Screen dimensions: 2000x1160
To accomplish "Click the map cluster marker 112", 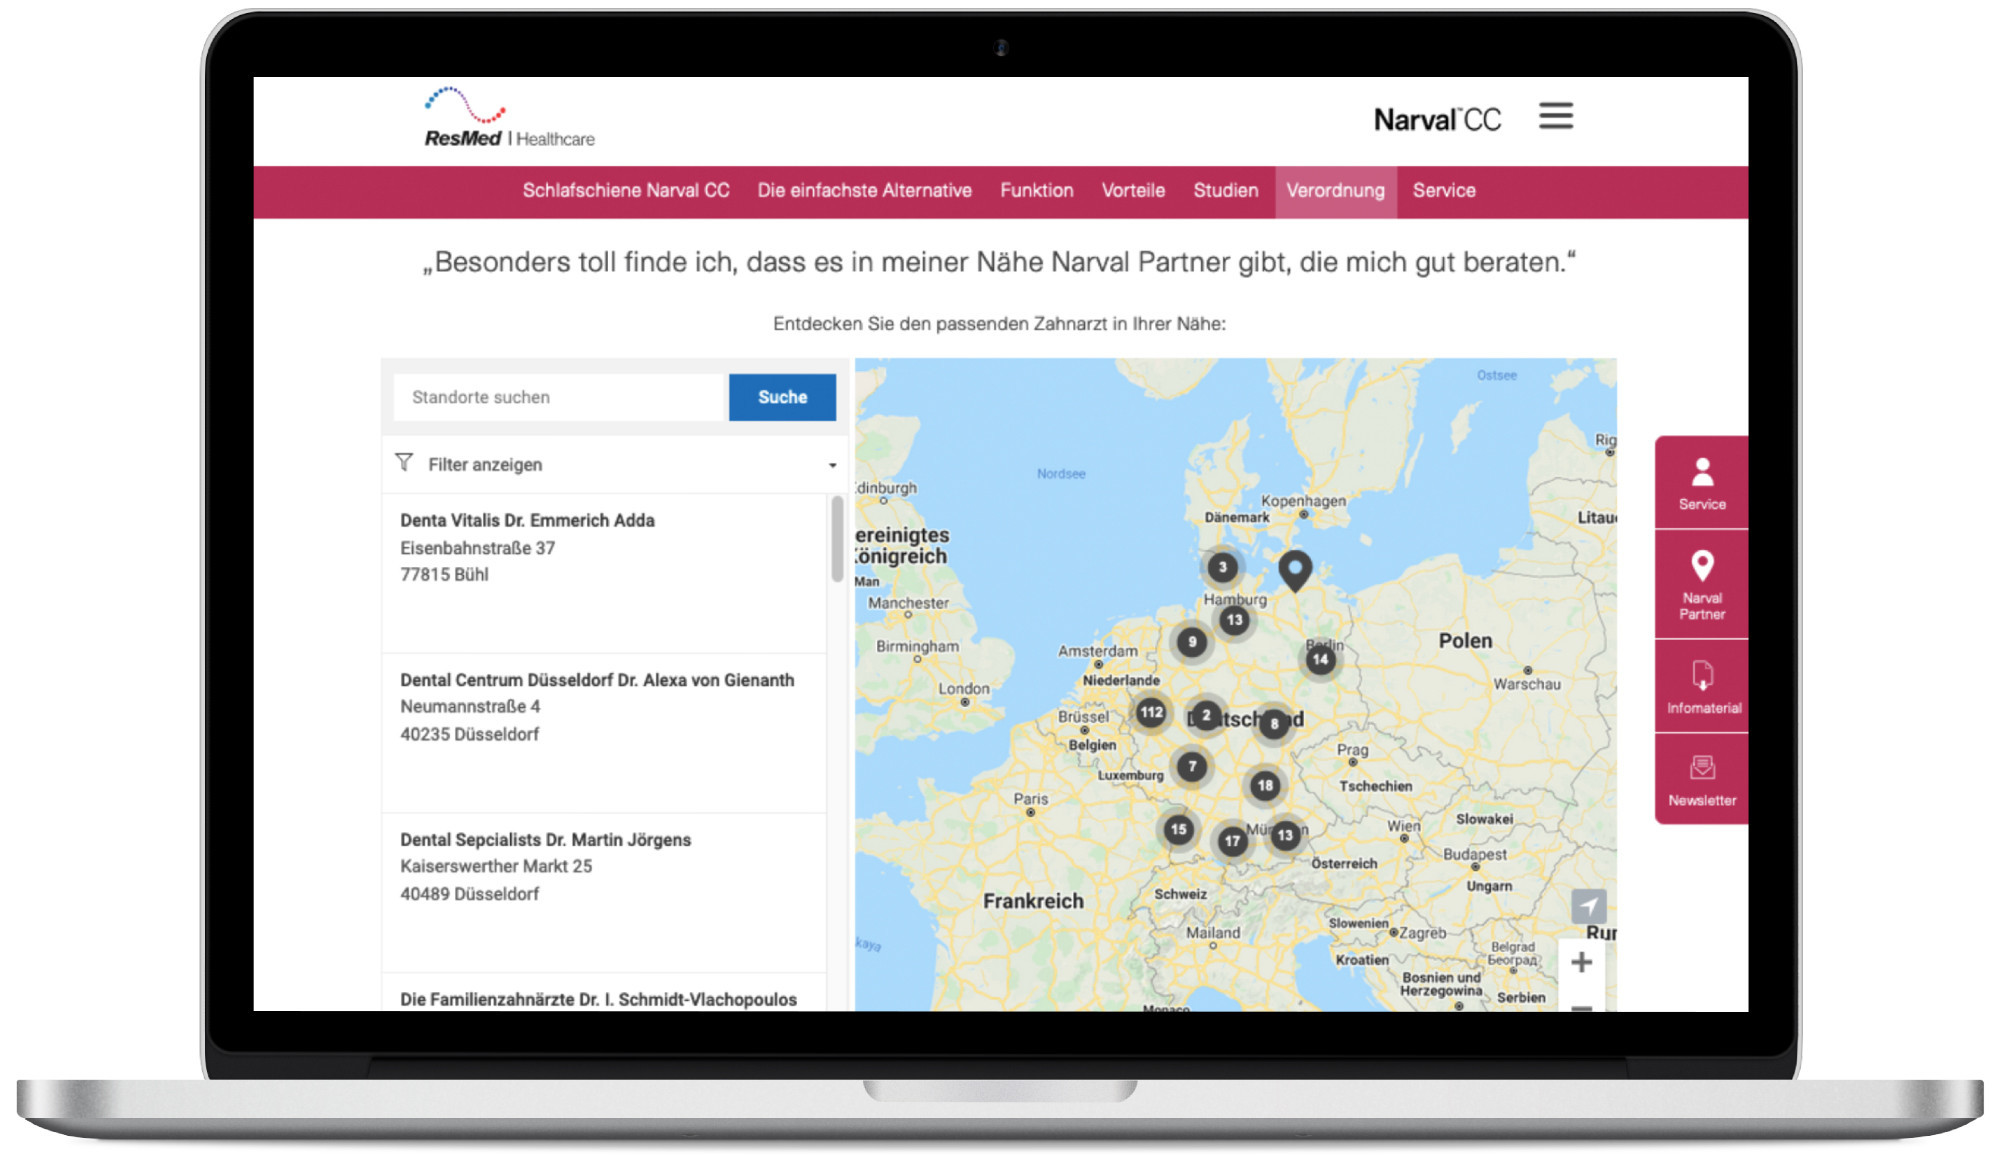I will pyautogui.click(x=1151, y=712).
